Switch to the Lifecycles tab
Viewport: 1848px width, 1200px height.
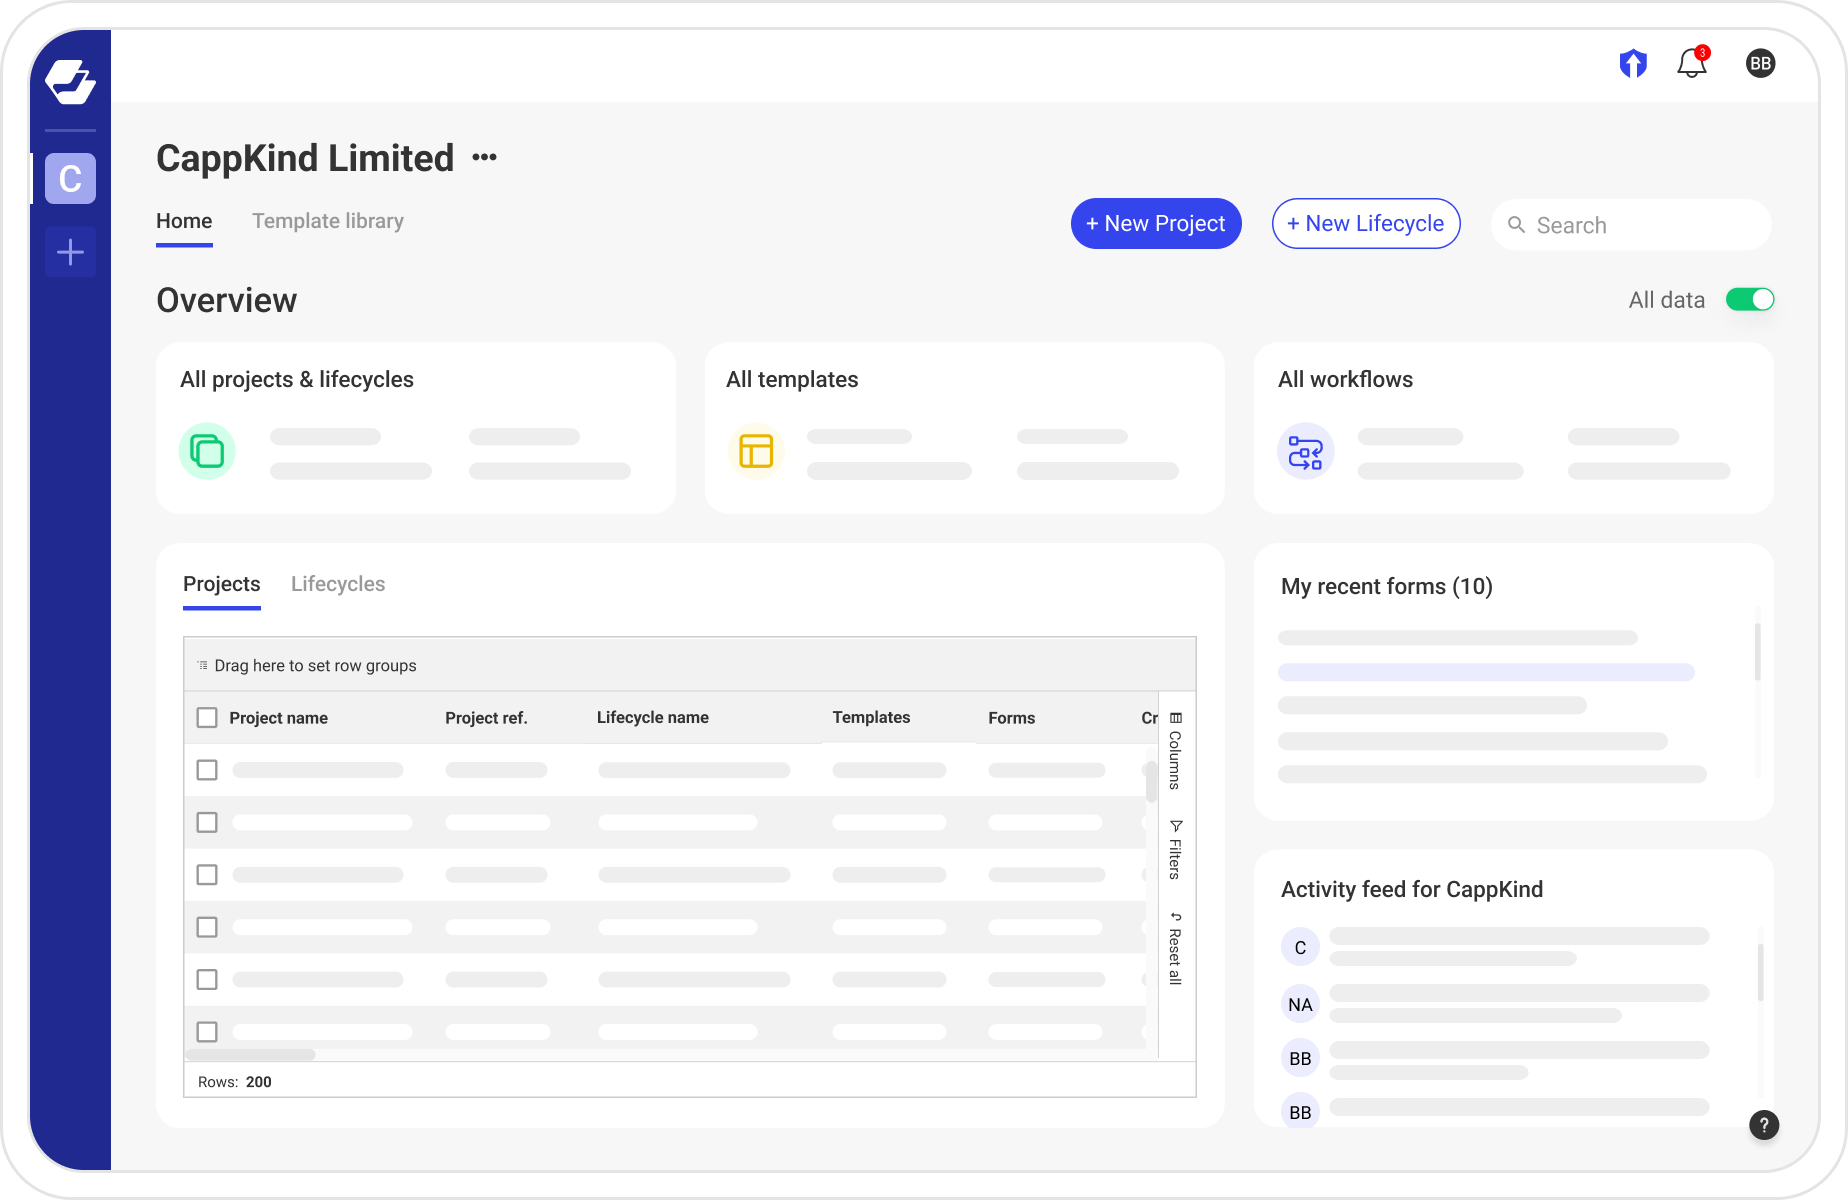coord(337,584)
